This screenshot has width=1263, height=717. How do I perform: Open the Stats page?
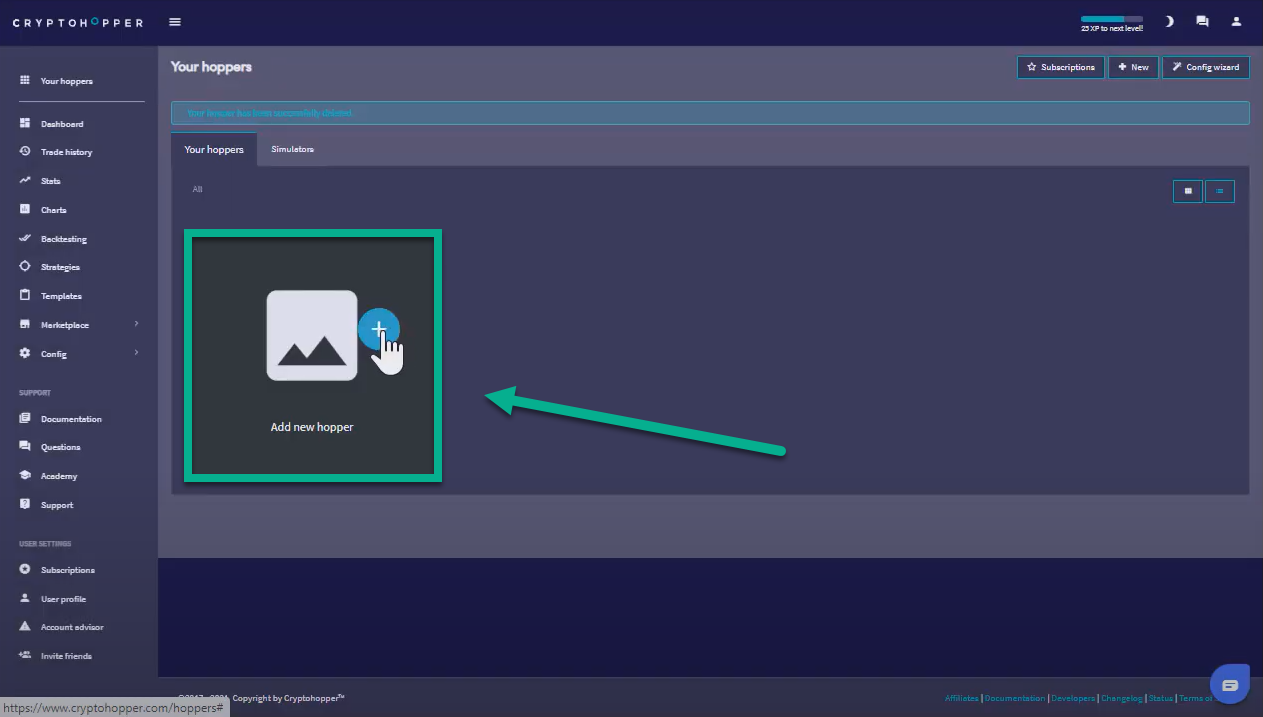point(51,181)
